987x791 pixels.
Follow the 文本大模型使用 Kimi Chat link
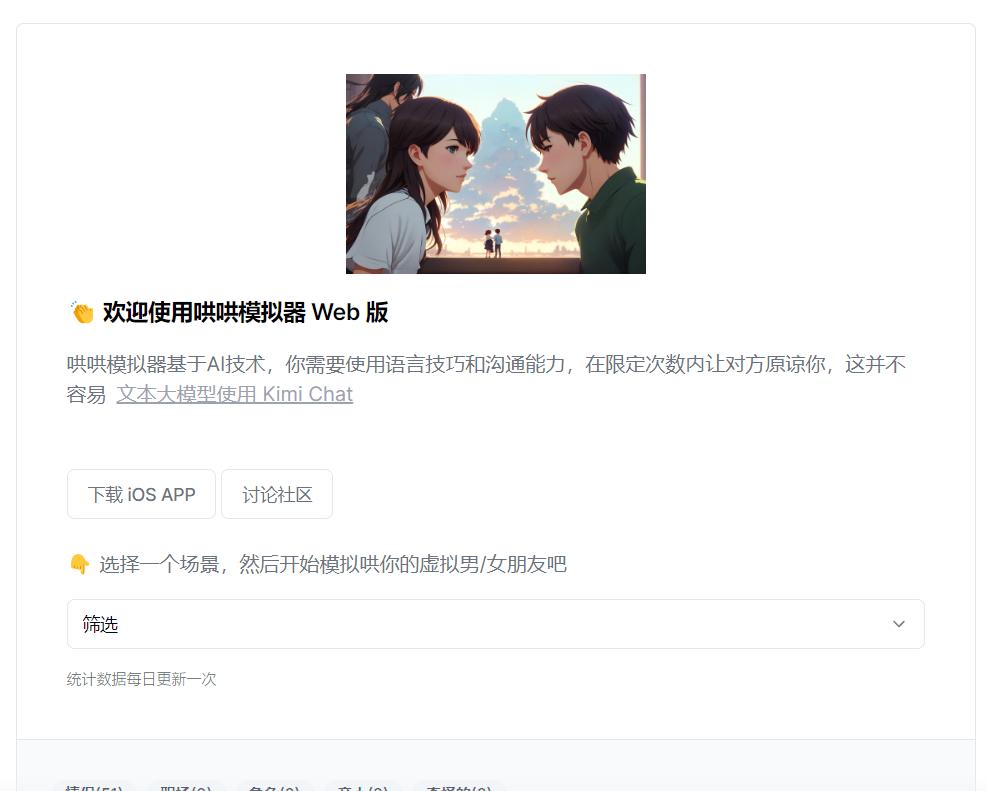point(235,394)
